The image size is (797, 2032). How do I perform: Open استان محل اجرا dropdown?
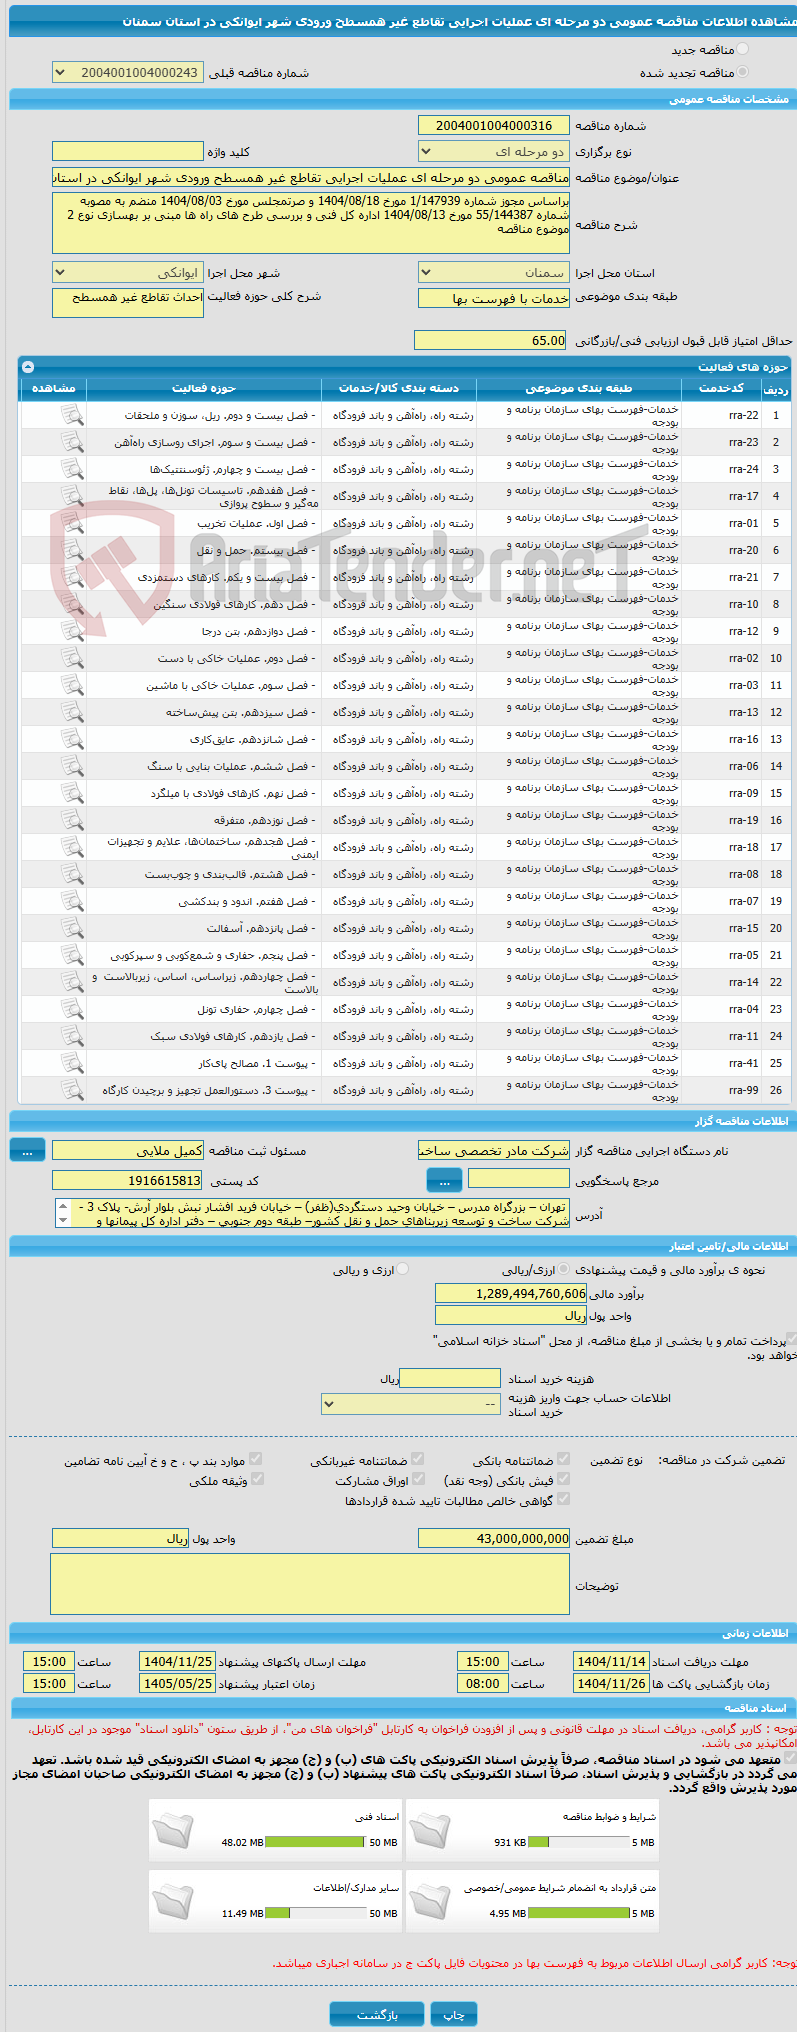click(494, 272)
